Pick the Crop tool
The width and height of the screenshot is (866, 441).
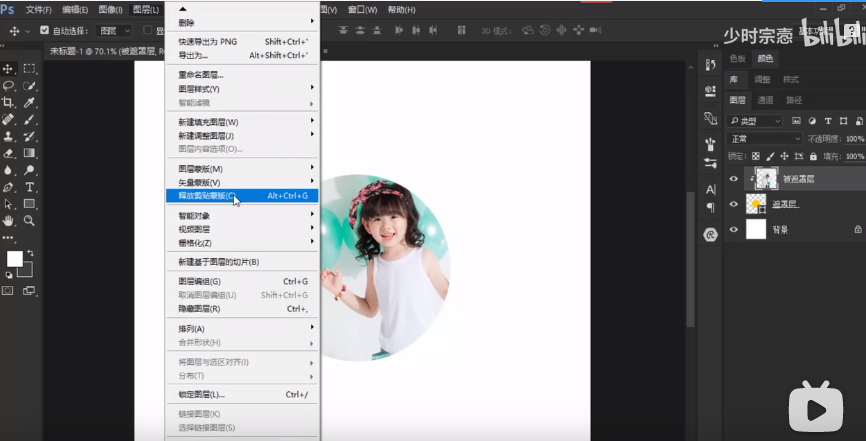click(x=9, y=103)
